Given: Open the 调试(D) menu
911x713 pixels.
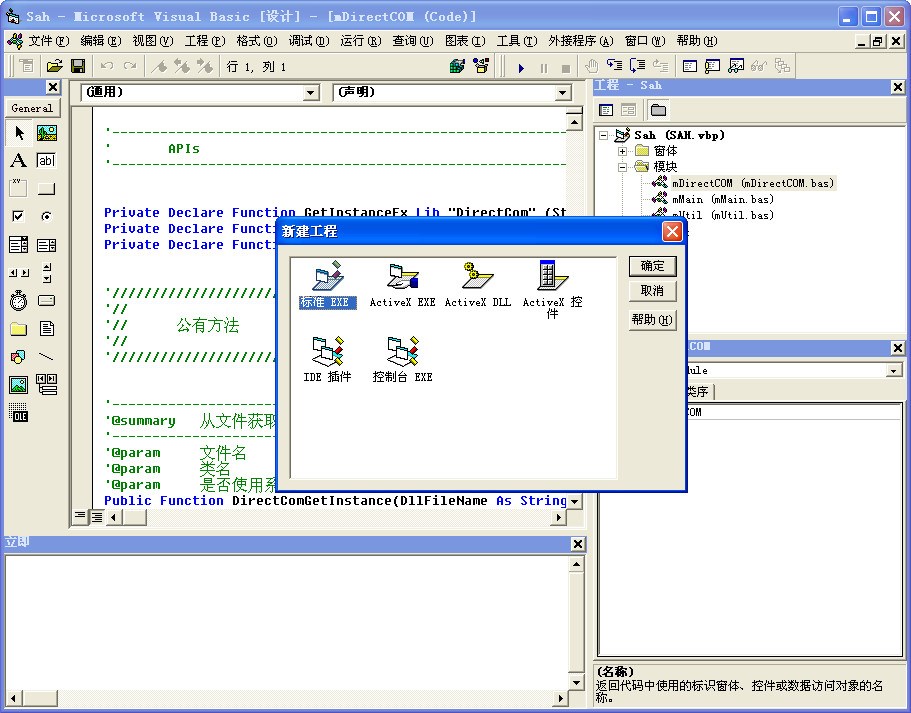Looking at the screenshot, I should pyautogui.click(x=308, y=41).
